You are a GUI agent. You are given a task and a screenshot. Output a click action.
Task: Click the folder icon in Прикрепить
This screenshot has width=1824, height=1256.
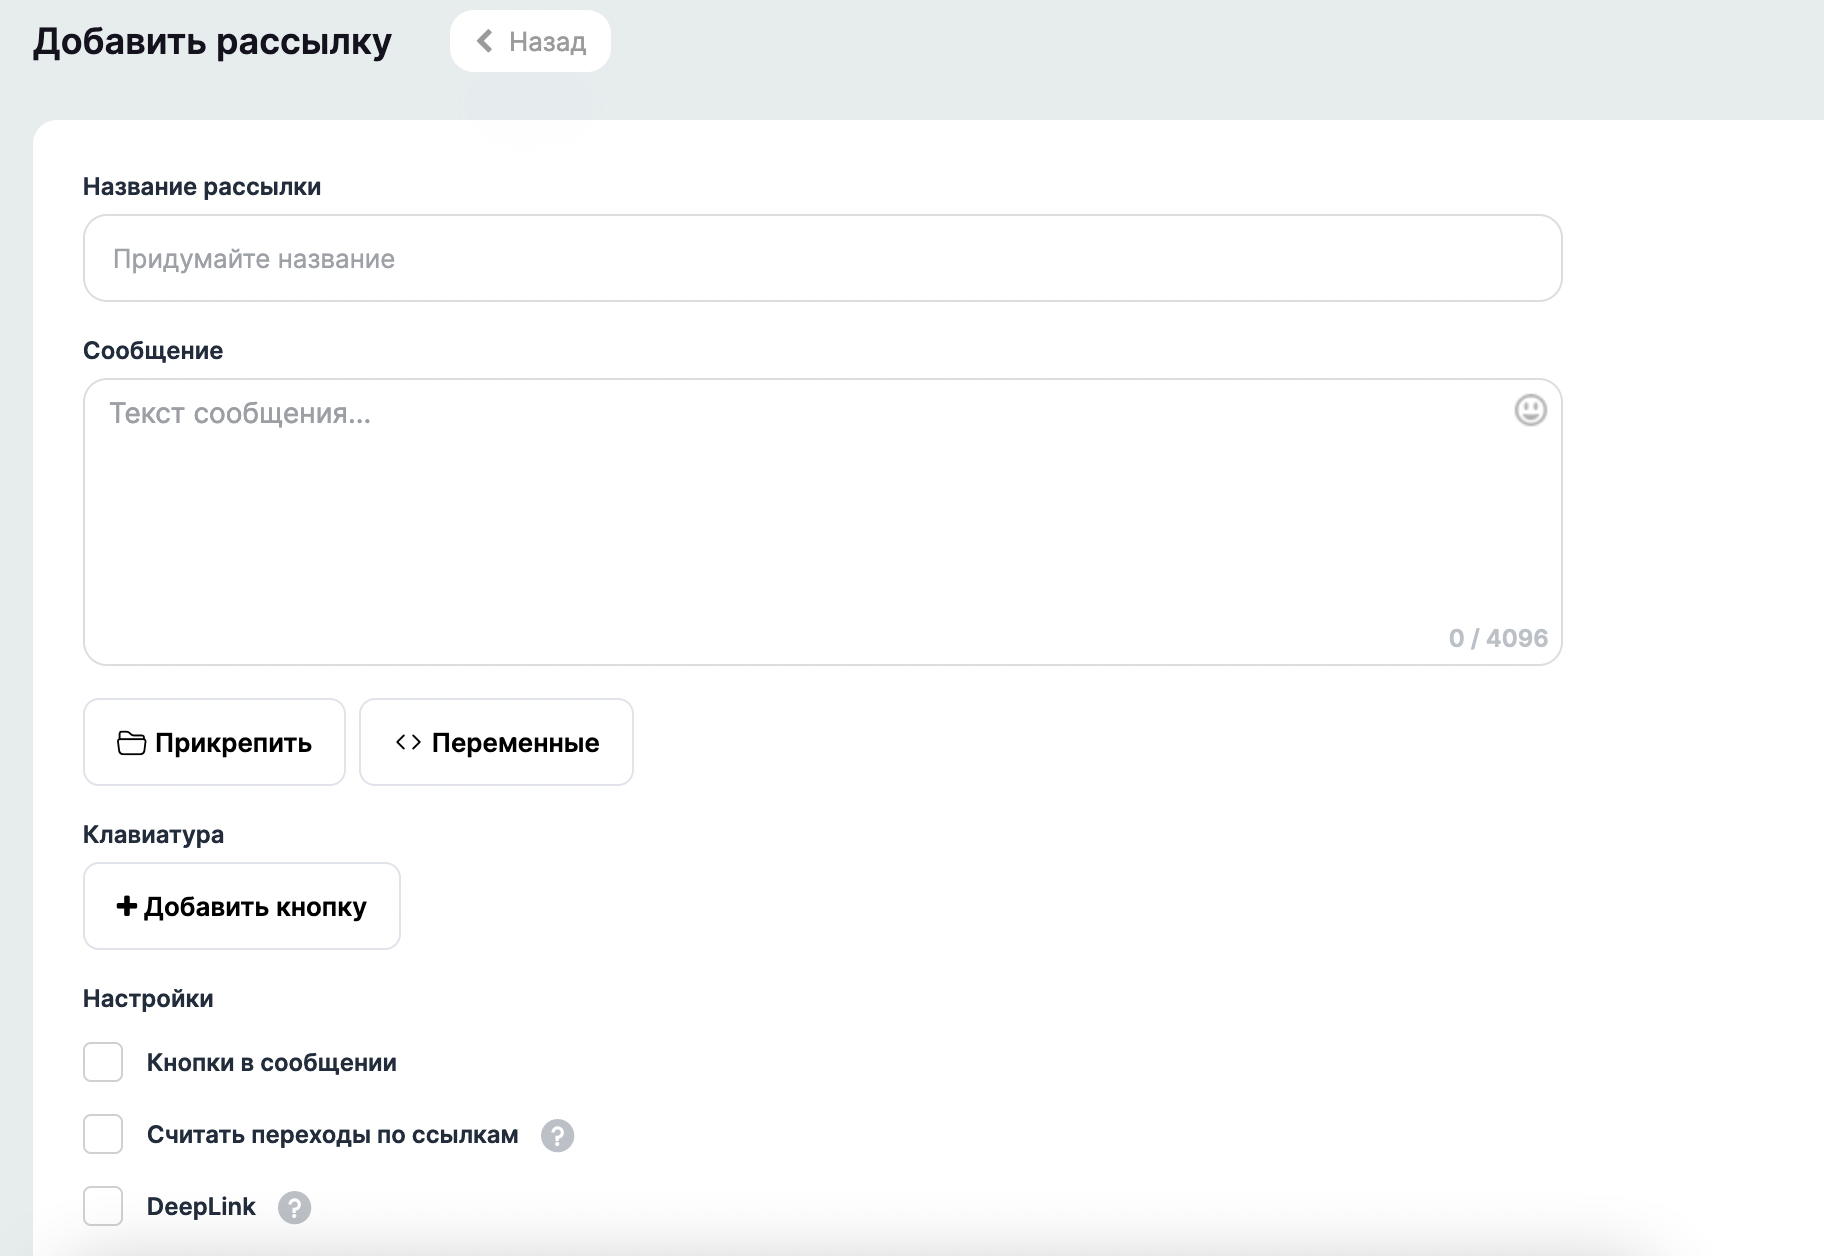(131, 743)
